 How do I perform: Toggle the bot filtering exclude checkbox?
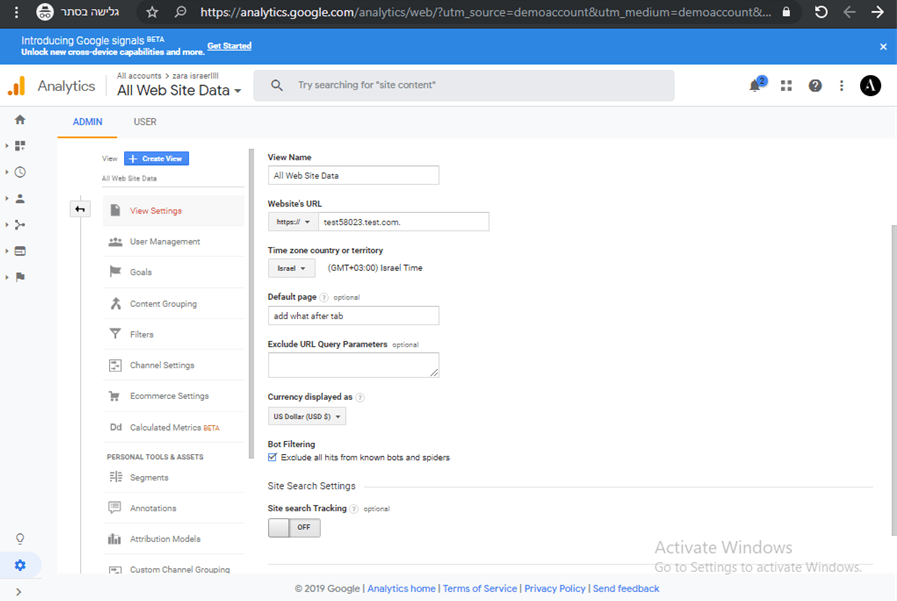tap(273, 458)
